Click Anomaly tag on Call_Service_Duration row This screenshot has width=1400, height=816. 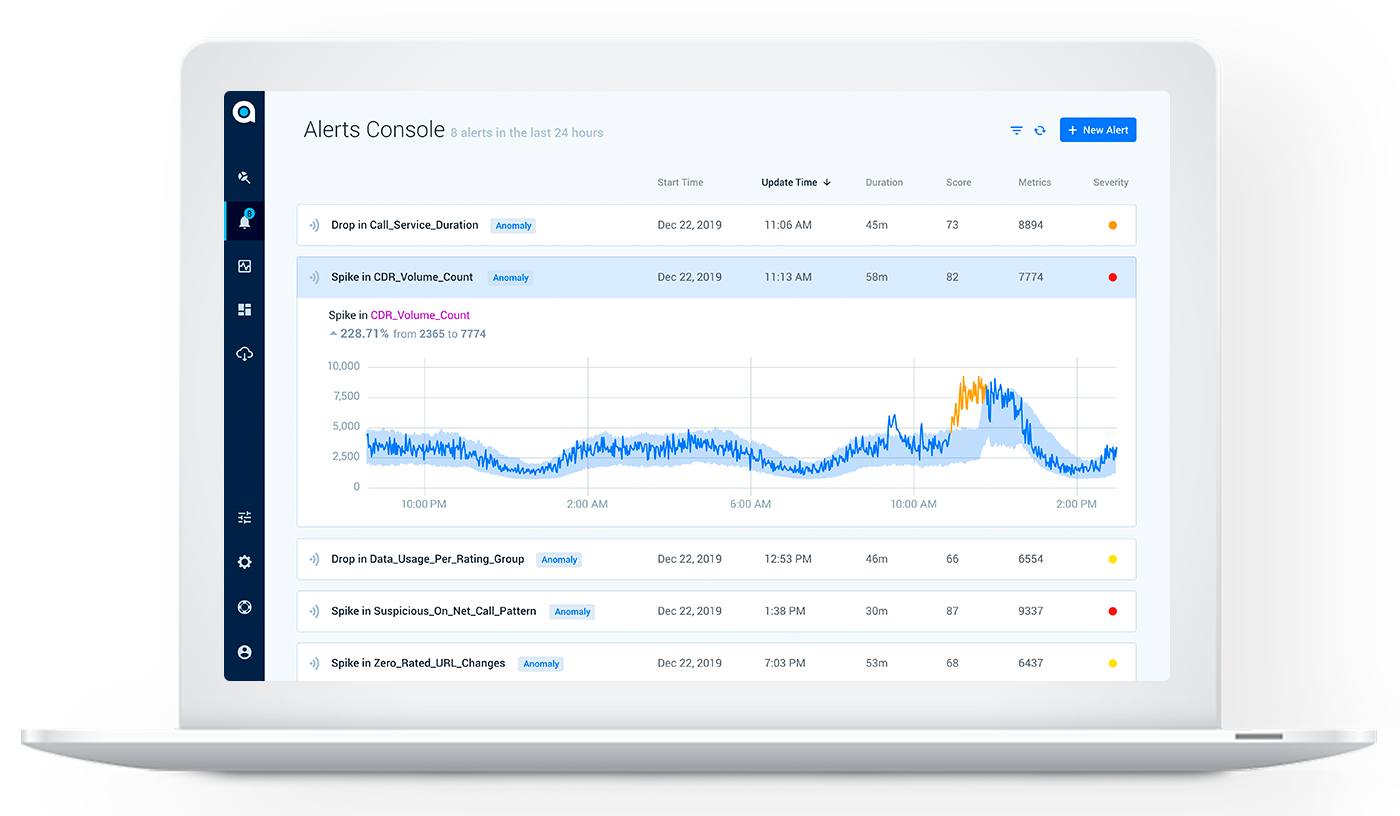[x=513, y=226]
